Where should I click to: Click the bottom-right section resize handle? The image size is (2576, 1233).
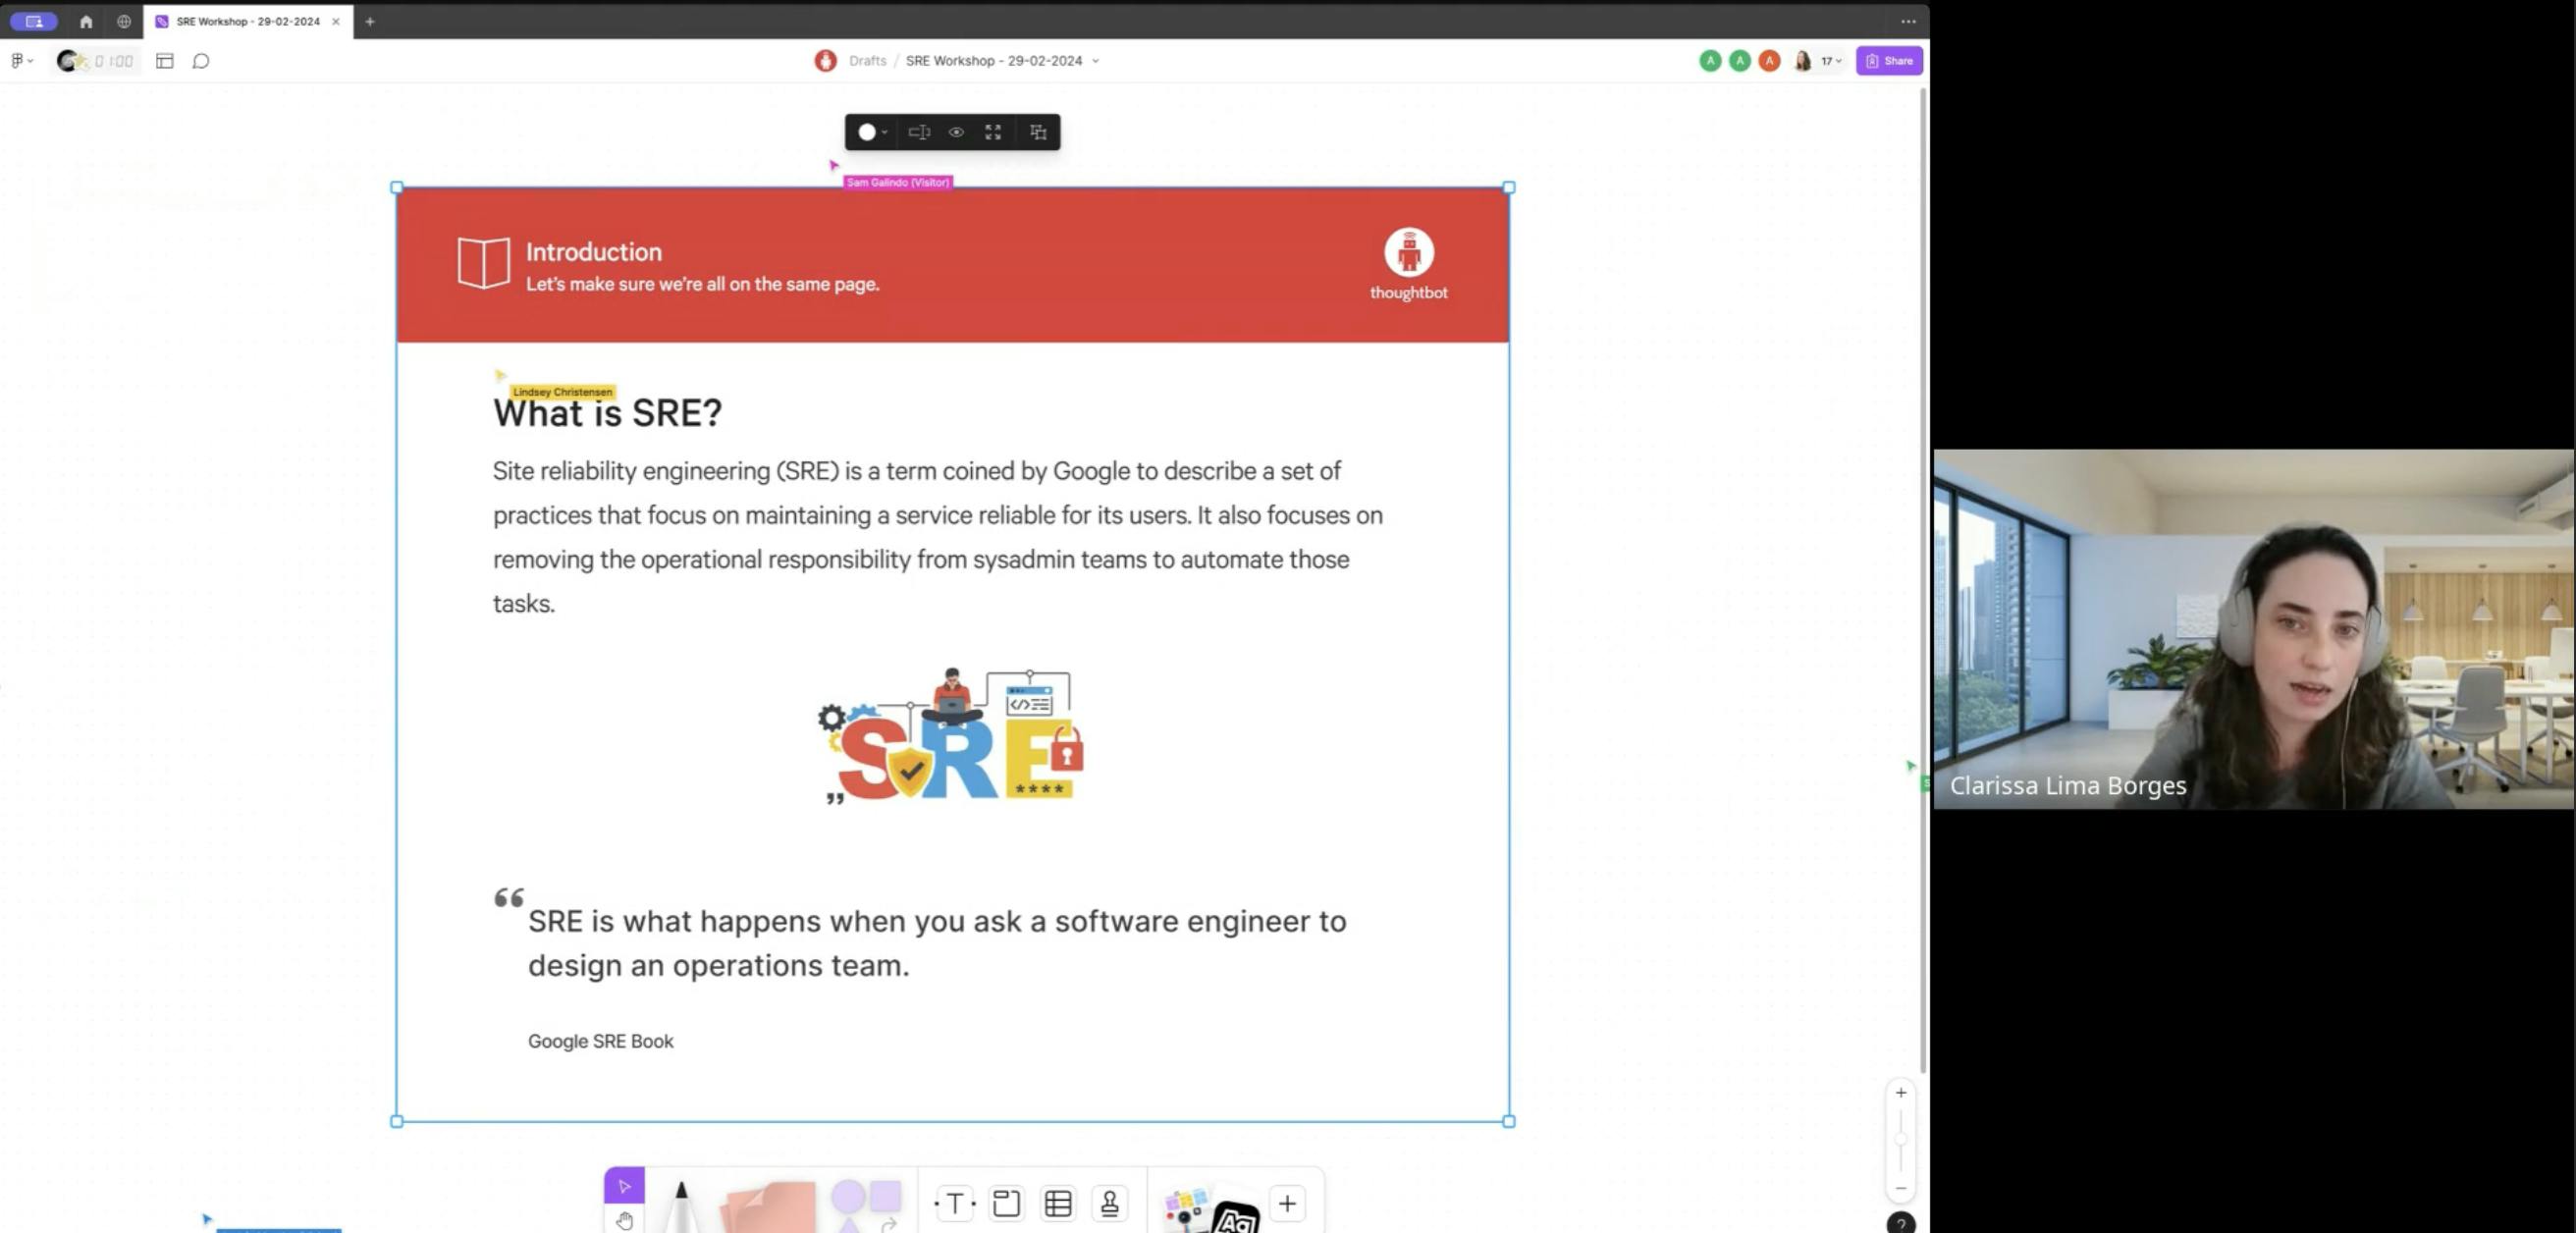coord(1508,1121)
